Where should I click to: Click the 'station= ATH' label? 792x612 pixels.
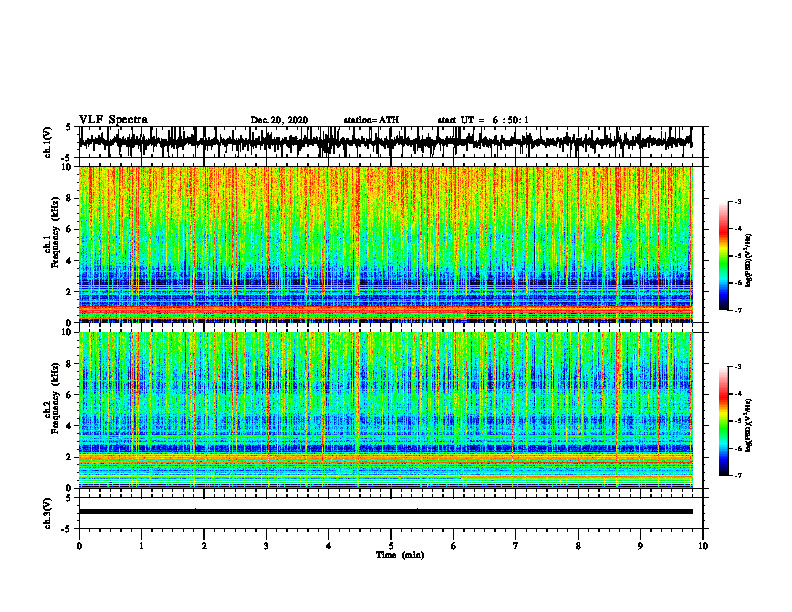coord(371,120)
